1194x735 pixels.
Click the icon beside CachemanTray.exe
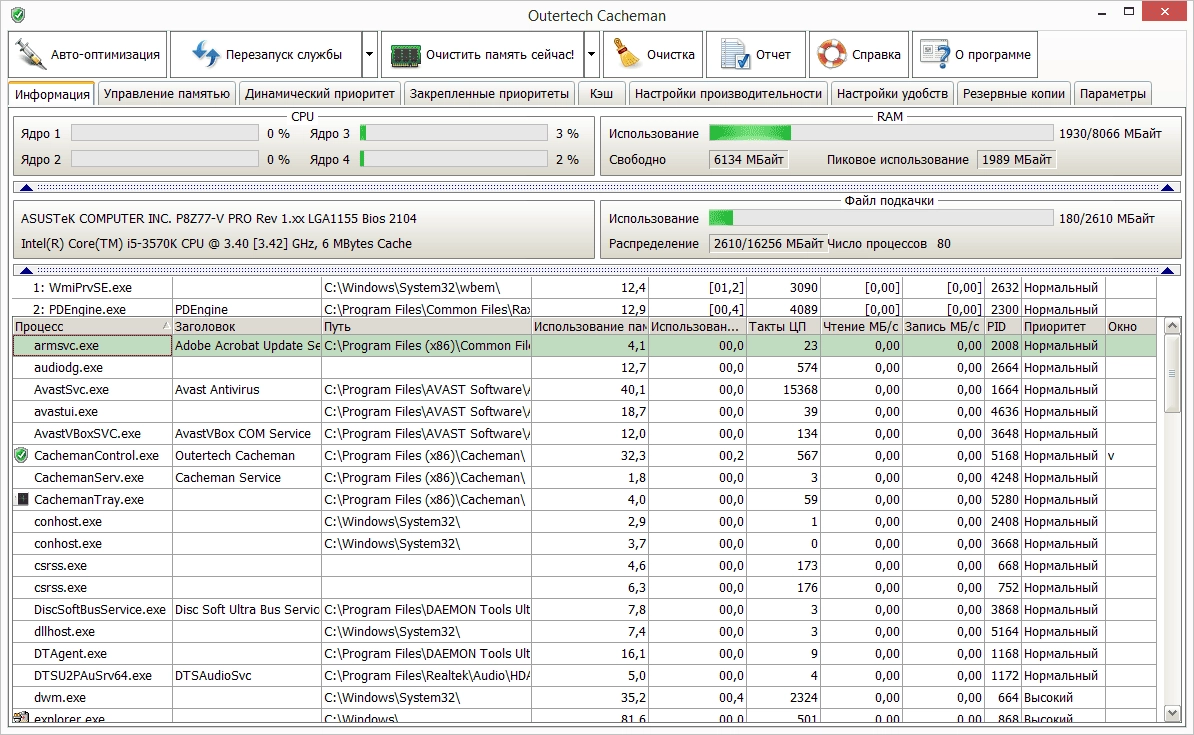[23, 500]
